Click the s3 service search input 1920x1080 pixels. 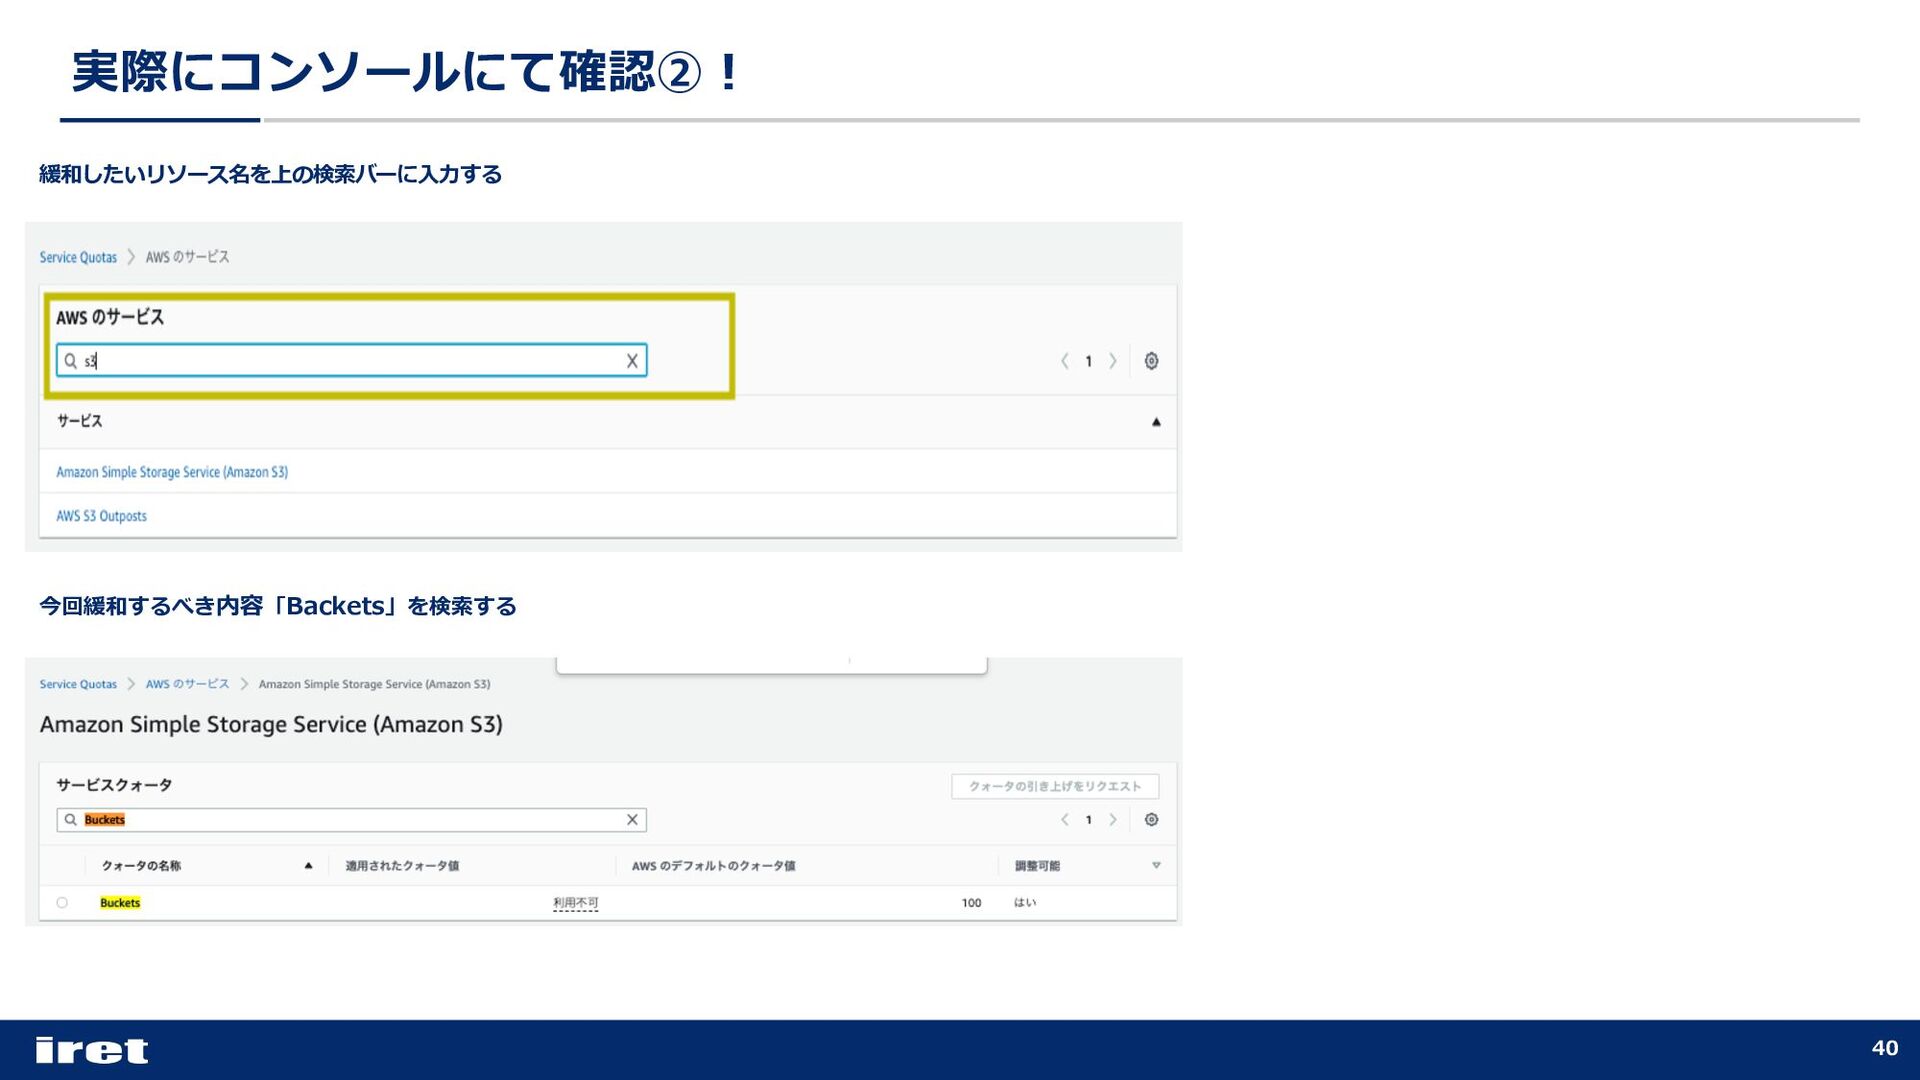coord(352,361)
